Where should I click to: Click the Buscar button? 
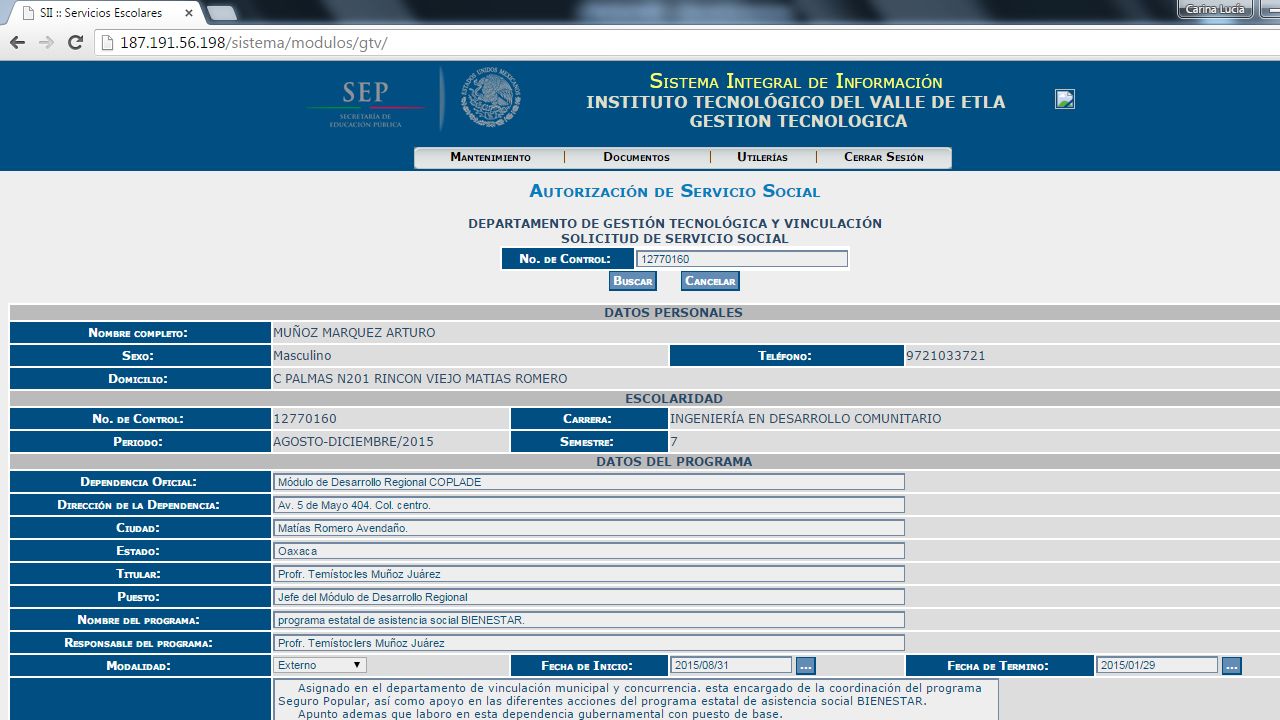pyautogui.click(x=633, y=281)
